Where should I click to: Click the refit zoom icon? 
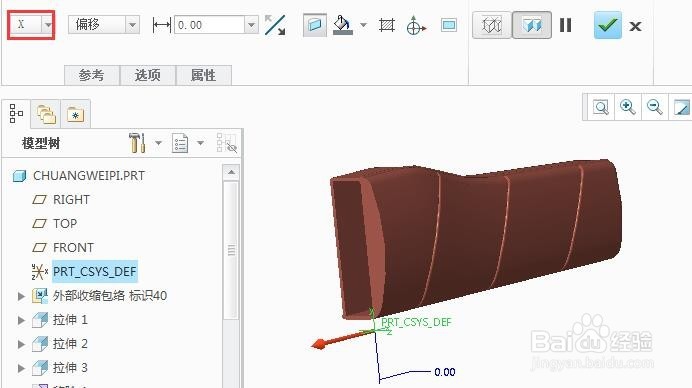(x=600, y=107)
